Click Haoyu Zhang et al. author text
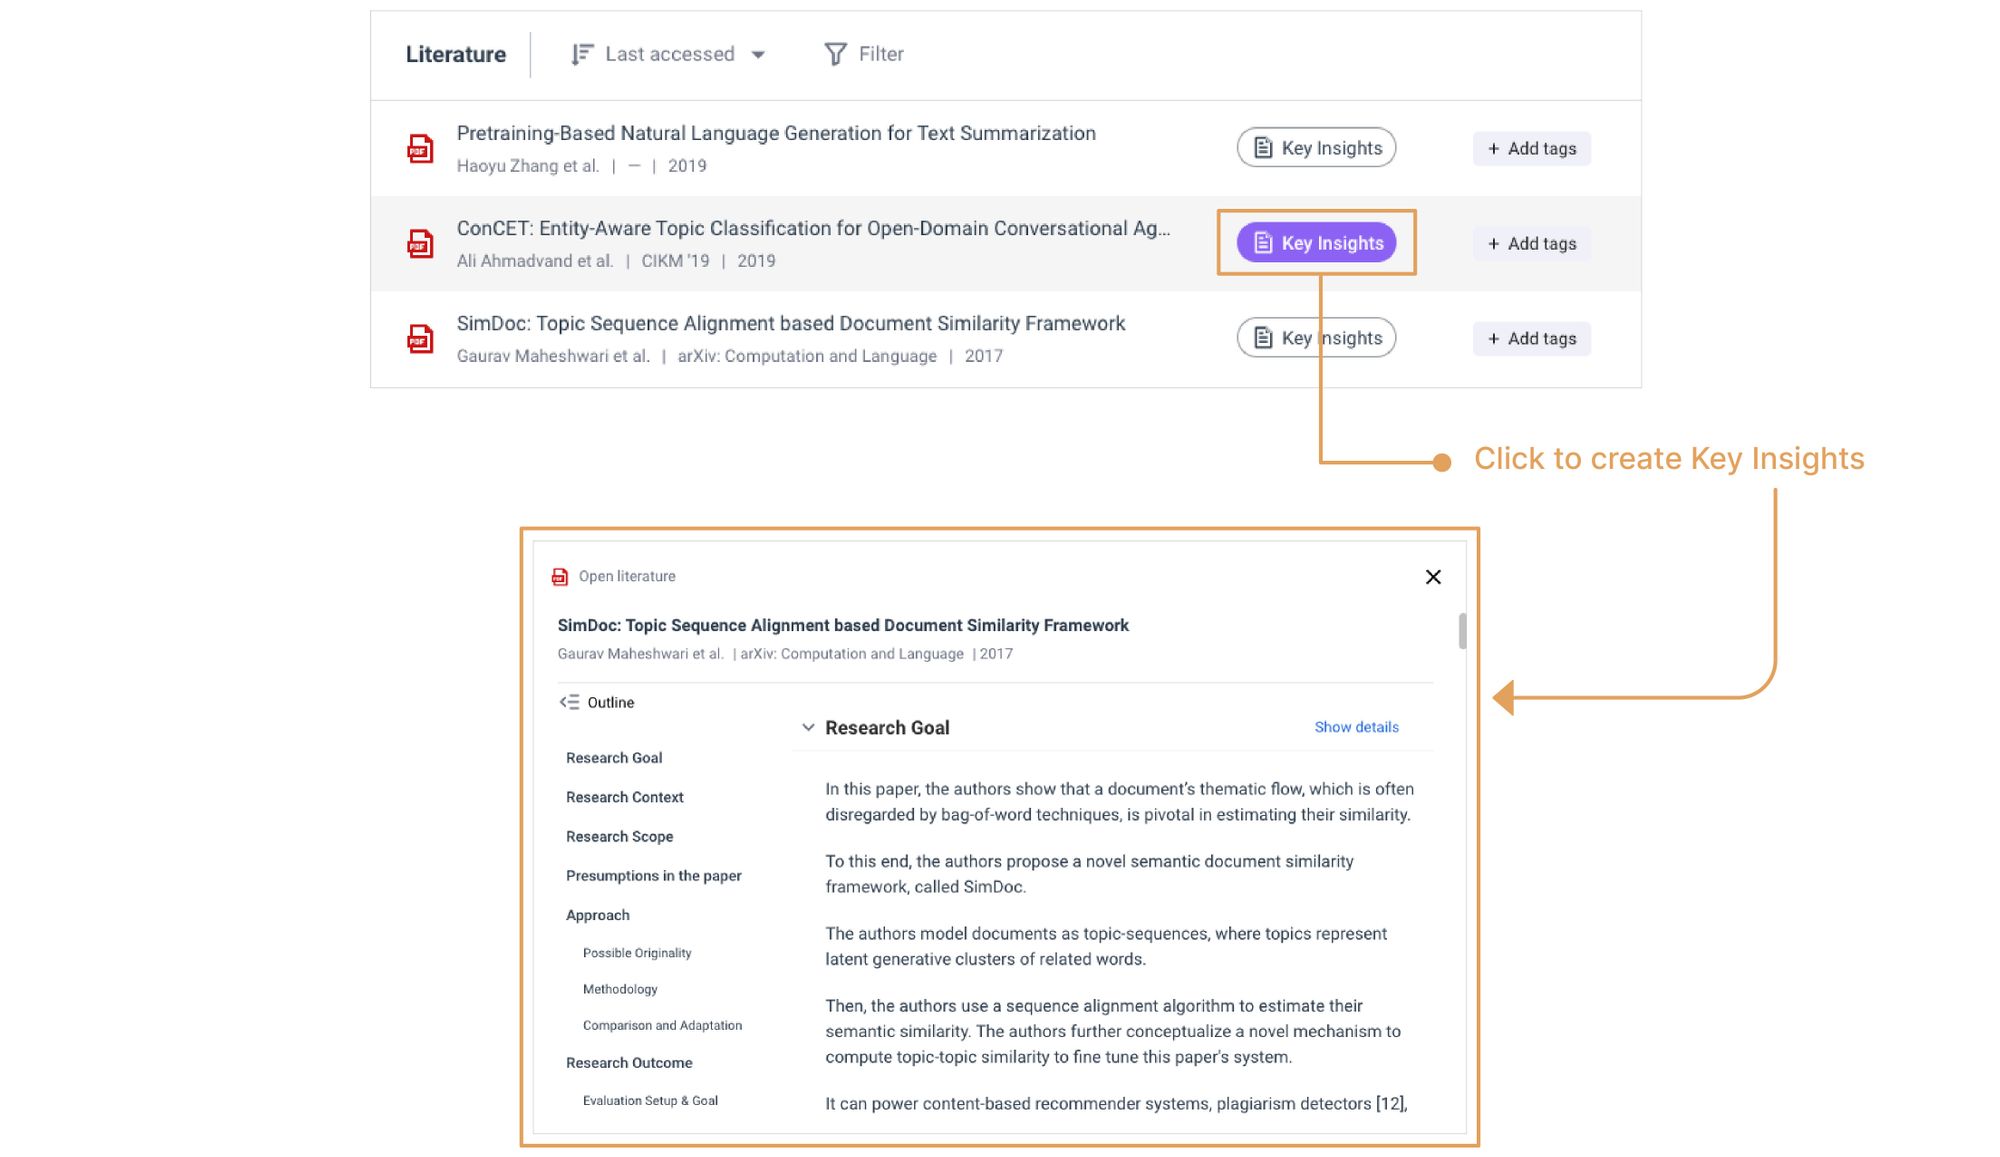Viewport: 2000px width, 1157px height. (x=528, y=166)
